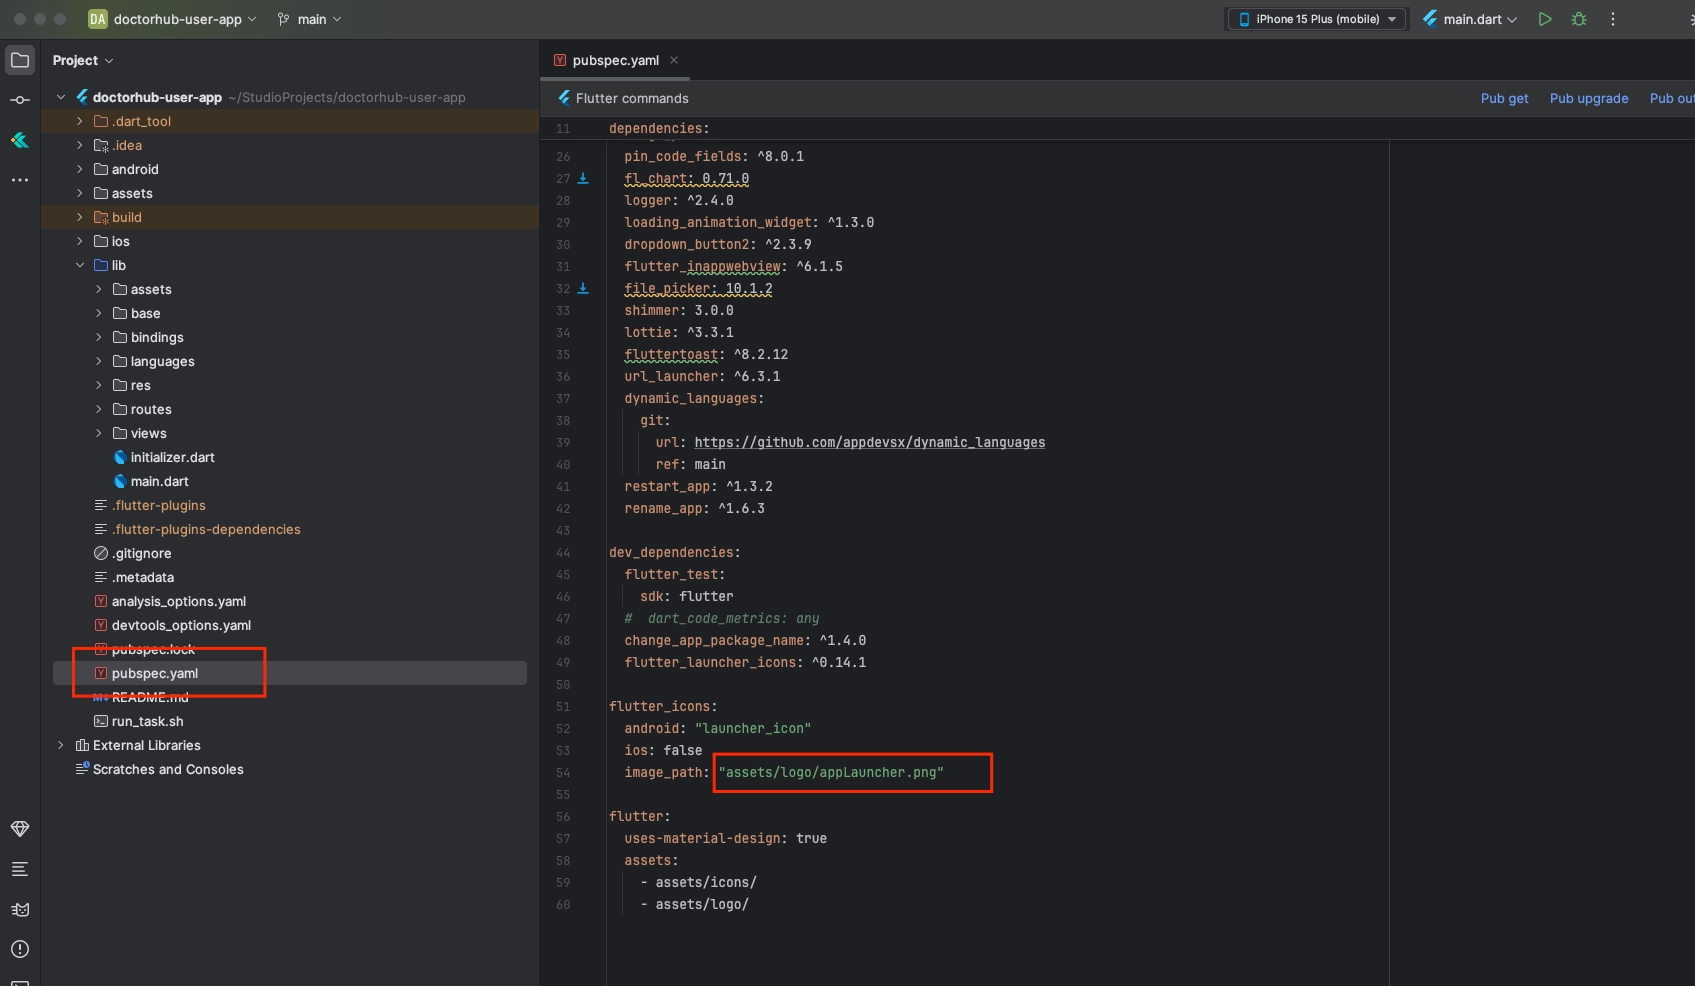The width and height of the screenshot is (1695, 986).
Task: Click the image_path value assets/logo/appLauncher.png
Action: [830, 772]
